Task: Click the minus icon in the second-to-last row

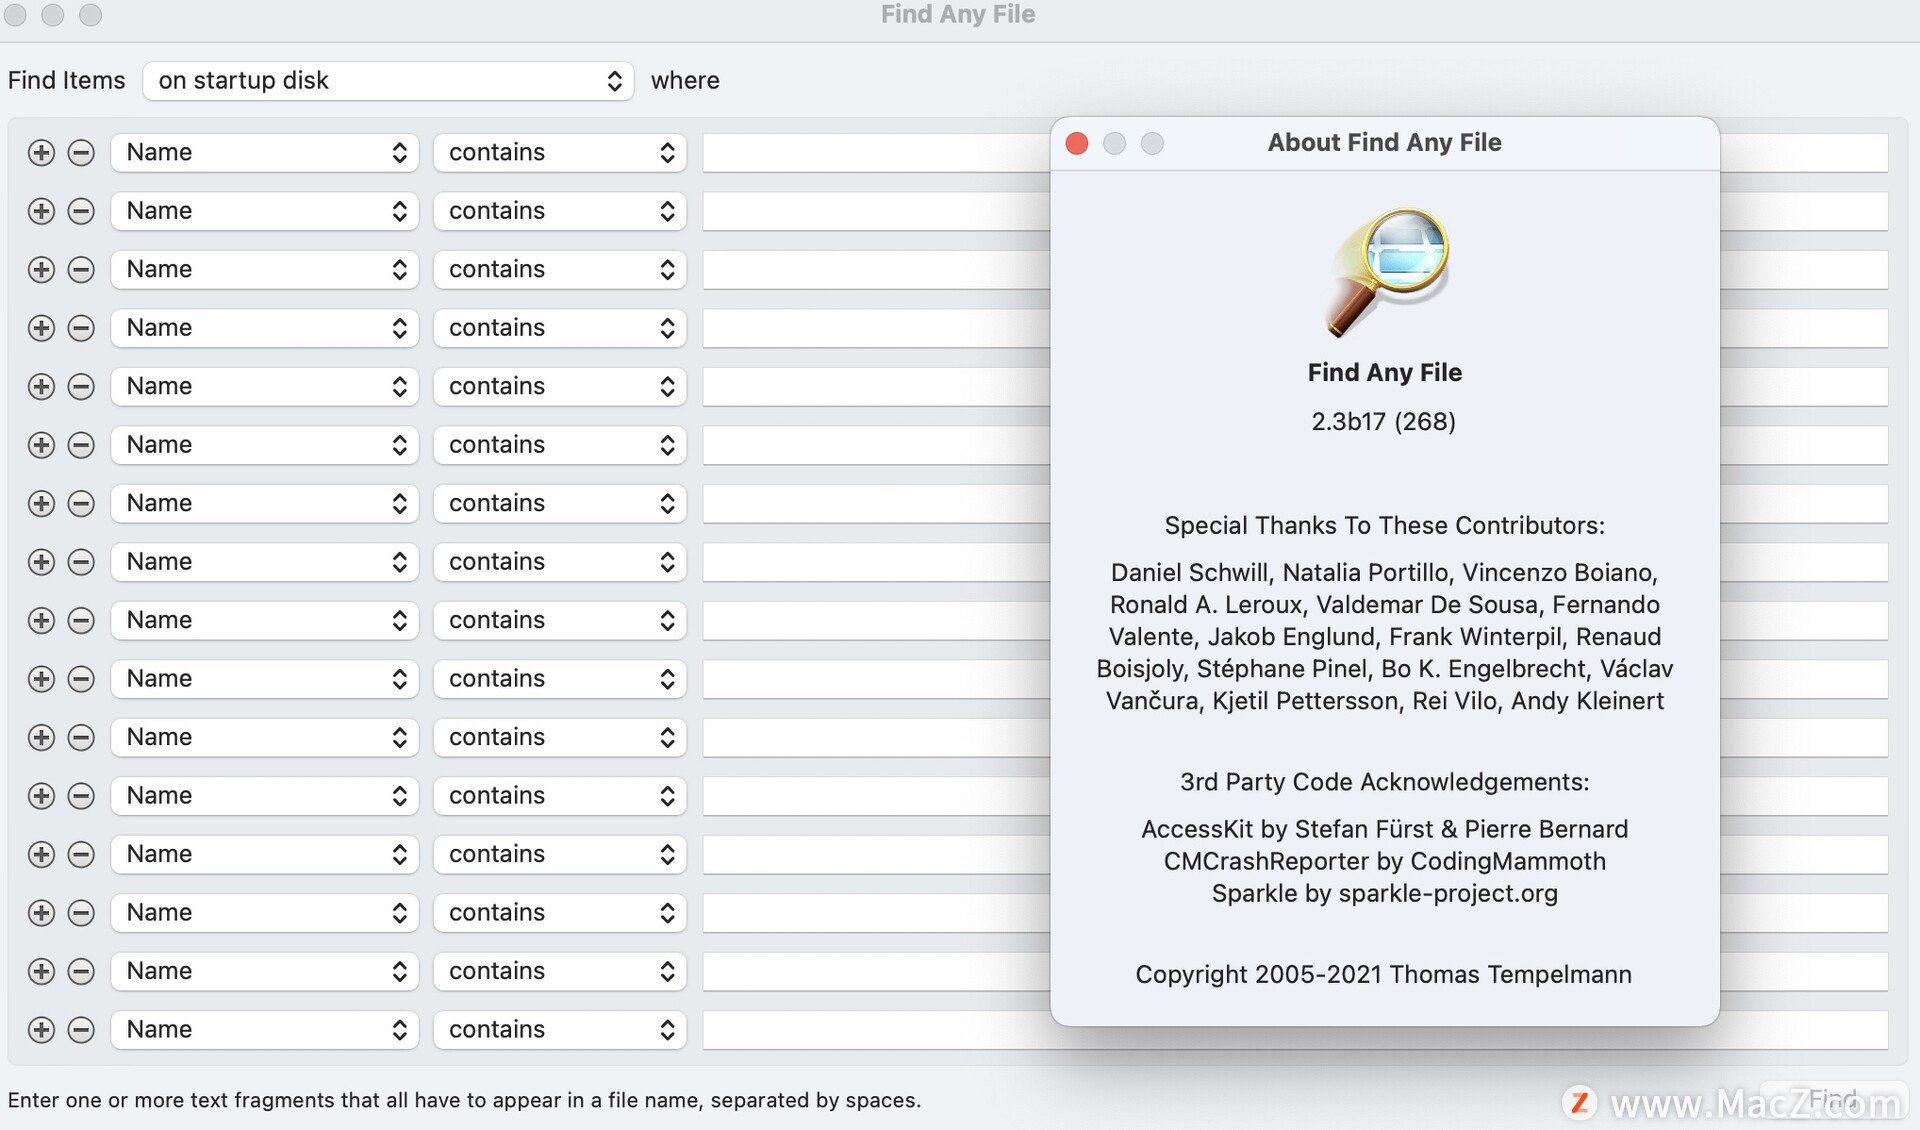Action: click(81, 971)
